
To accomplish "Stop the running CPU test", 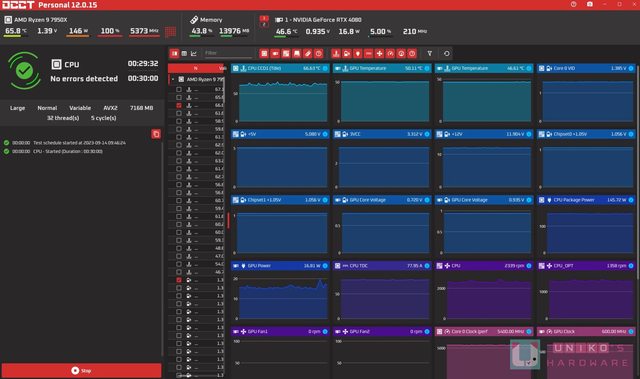I will (82, 370).
